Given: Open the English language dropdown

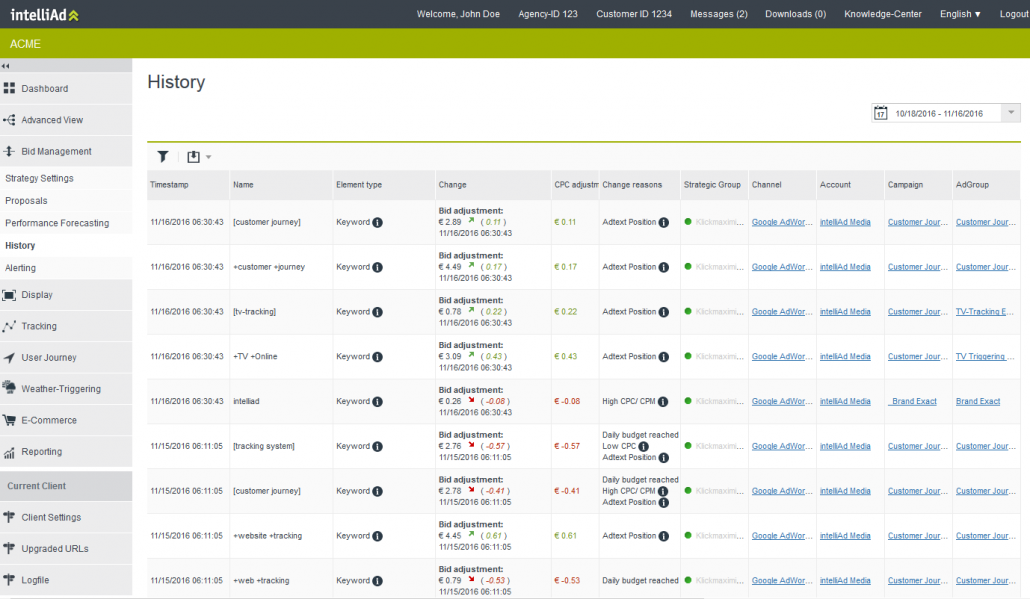Looking at the screenshot, I should tap(960, 14).
